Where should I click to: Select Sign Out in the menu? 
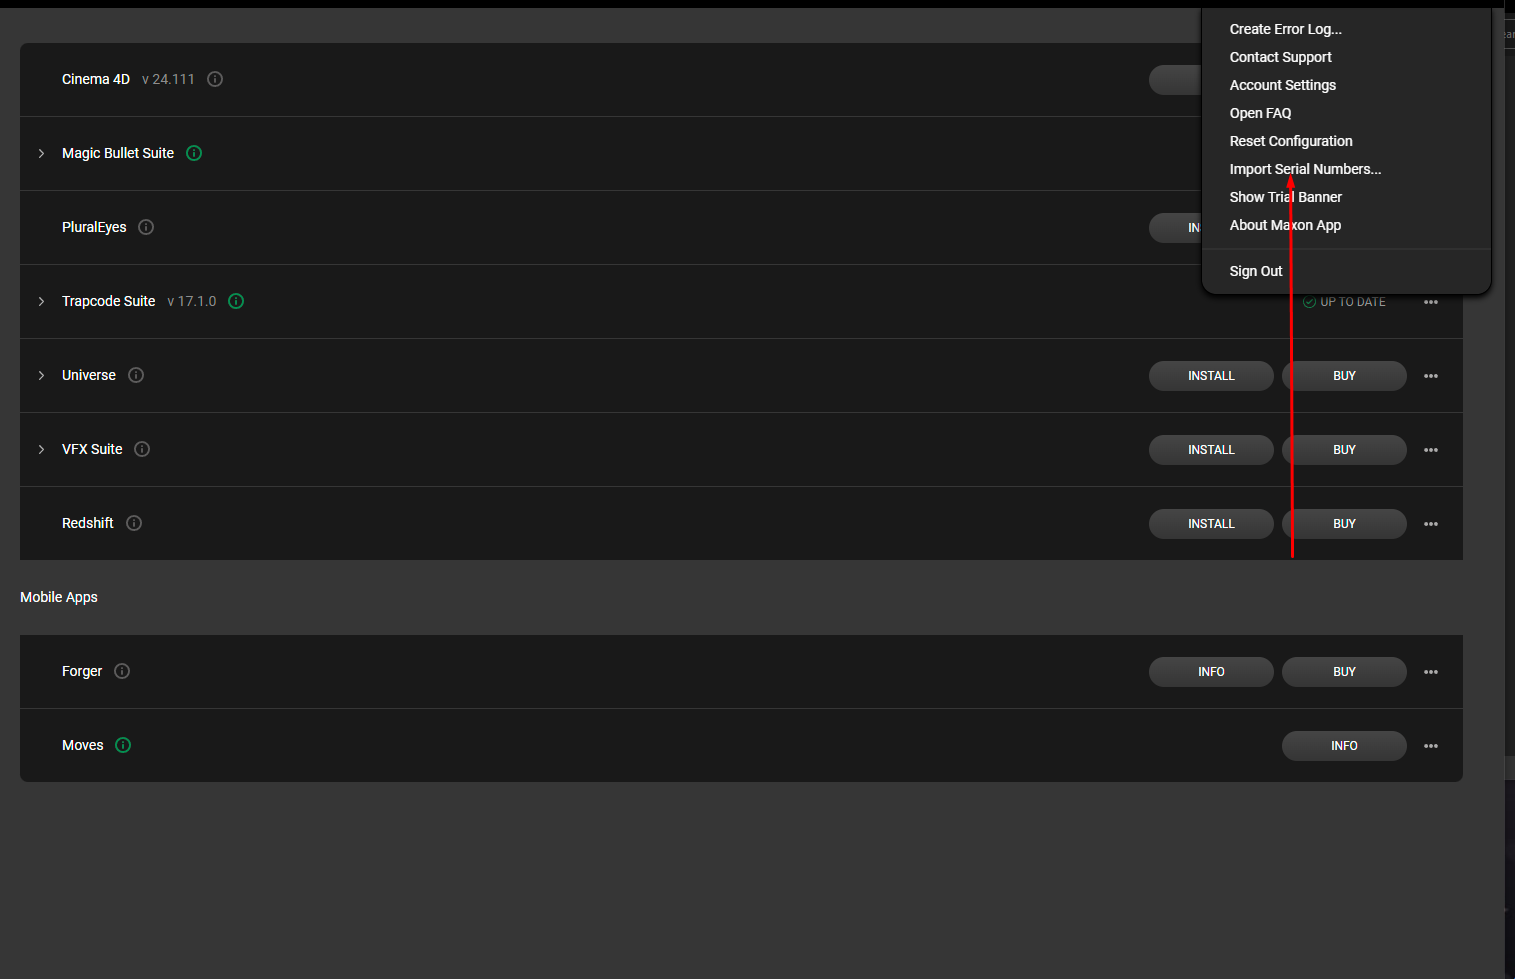click(x=1256, y=271)
